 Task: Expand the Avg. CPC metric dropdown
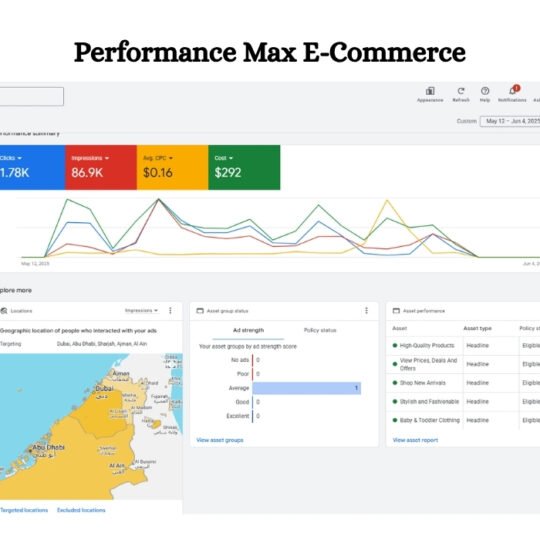(171, 158)
